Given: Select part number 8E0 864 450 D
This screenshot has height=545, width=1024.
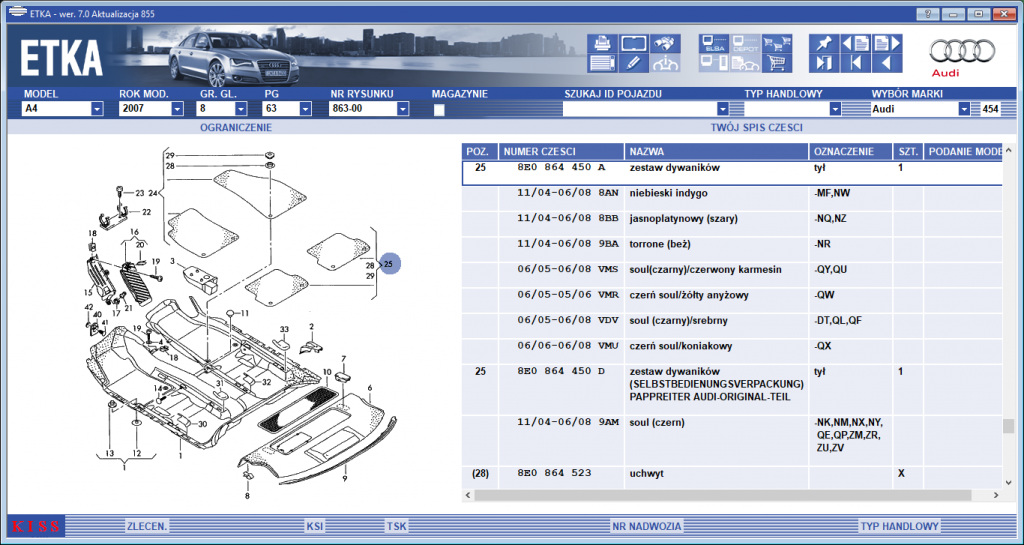Looking at the screenshot, I should (x=561, y=371).
